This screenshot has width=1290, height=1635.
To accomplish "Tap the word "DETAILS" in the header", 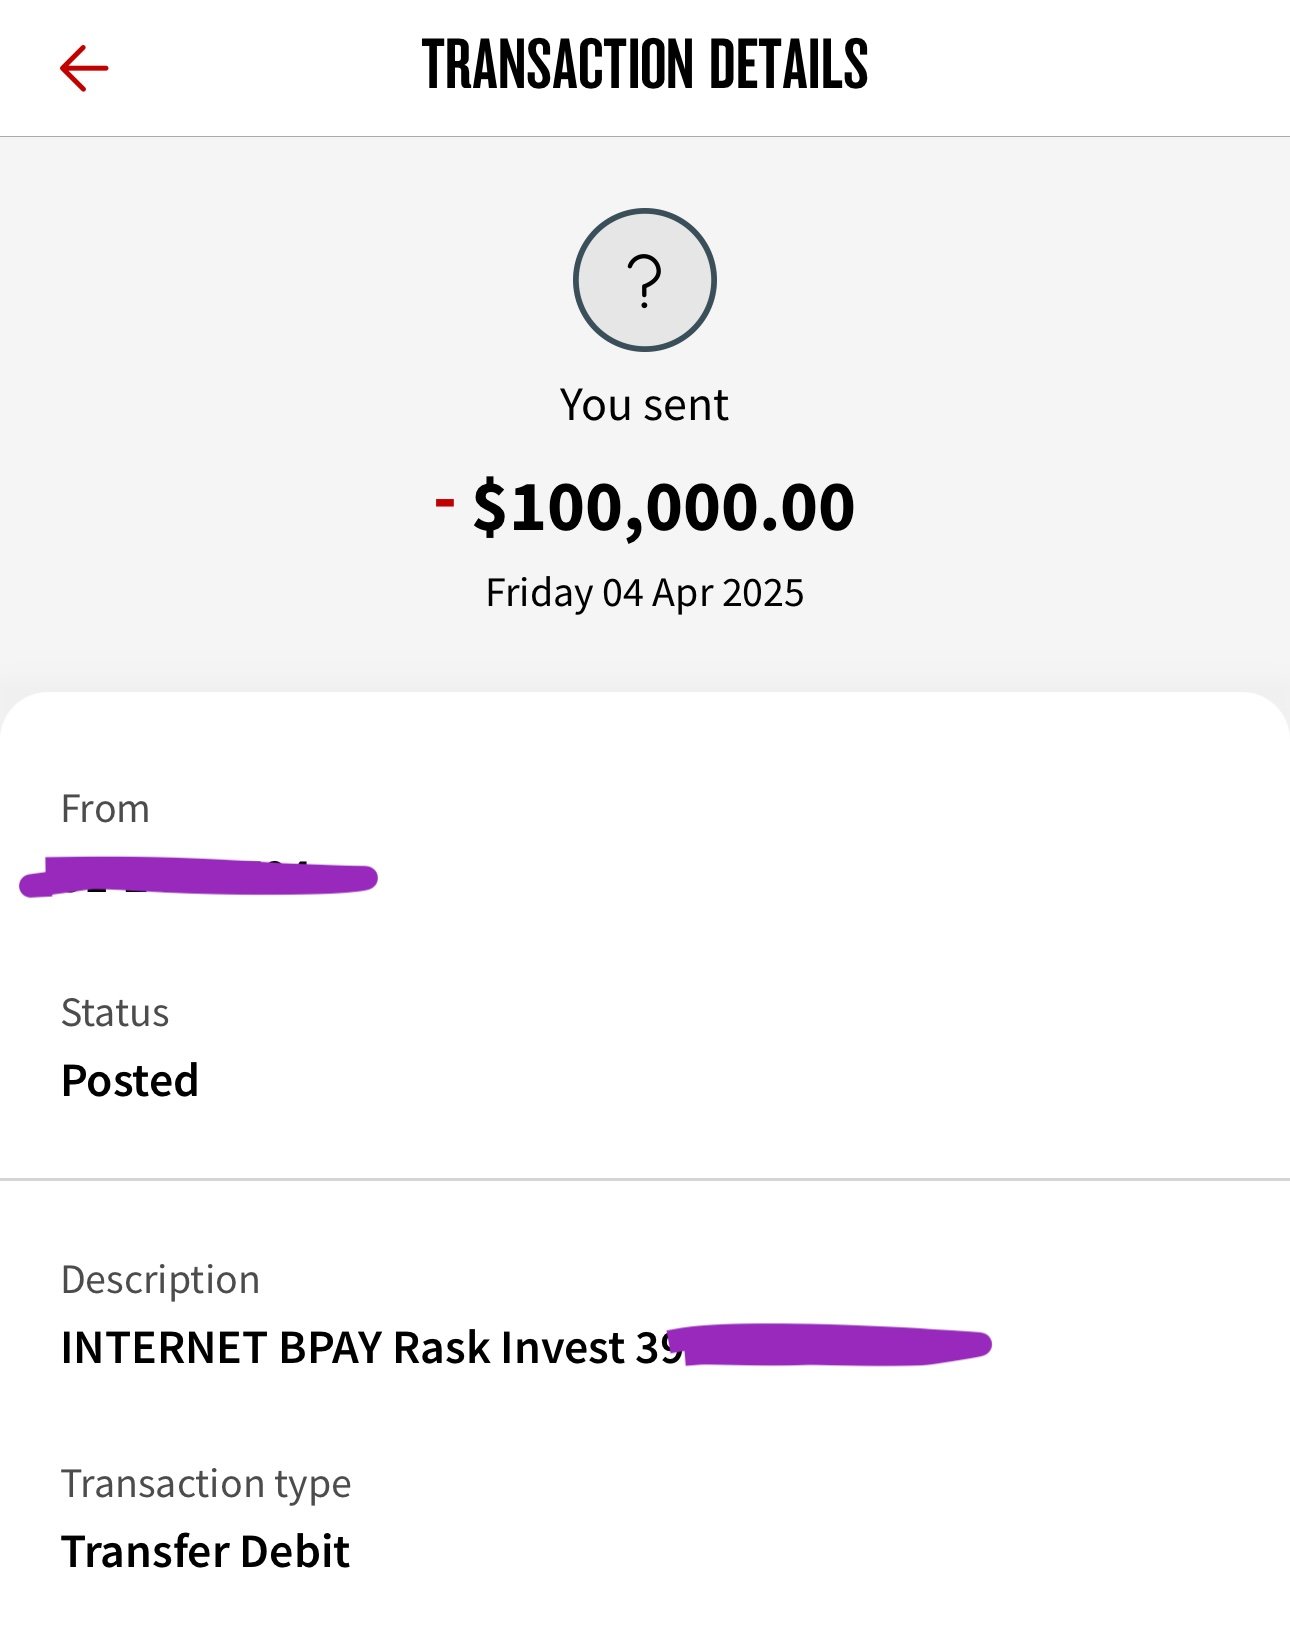I will (788, 66).
